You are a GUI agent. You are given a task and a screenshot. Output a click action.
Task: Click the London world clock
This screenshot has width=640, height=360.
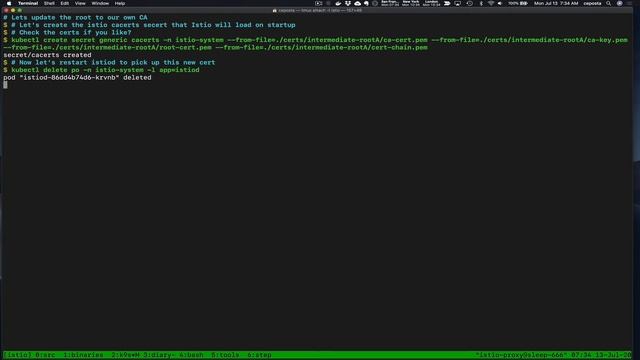[x=431, y=3]
